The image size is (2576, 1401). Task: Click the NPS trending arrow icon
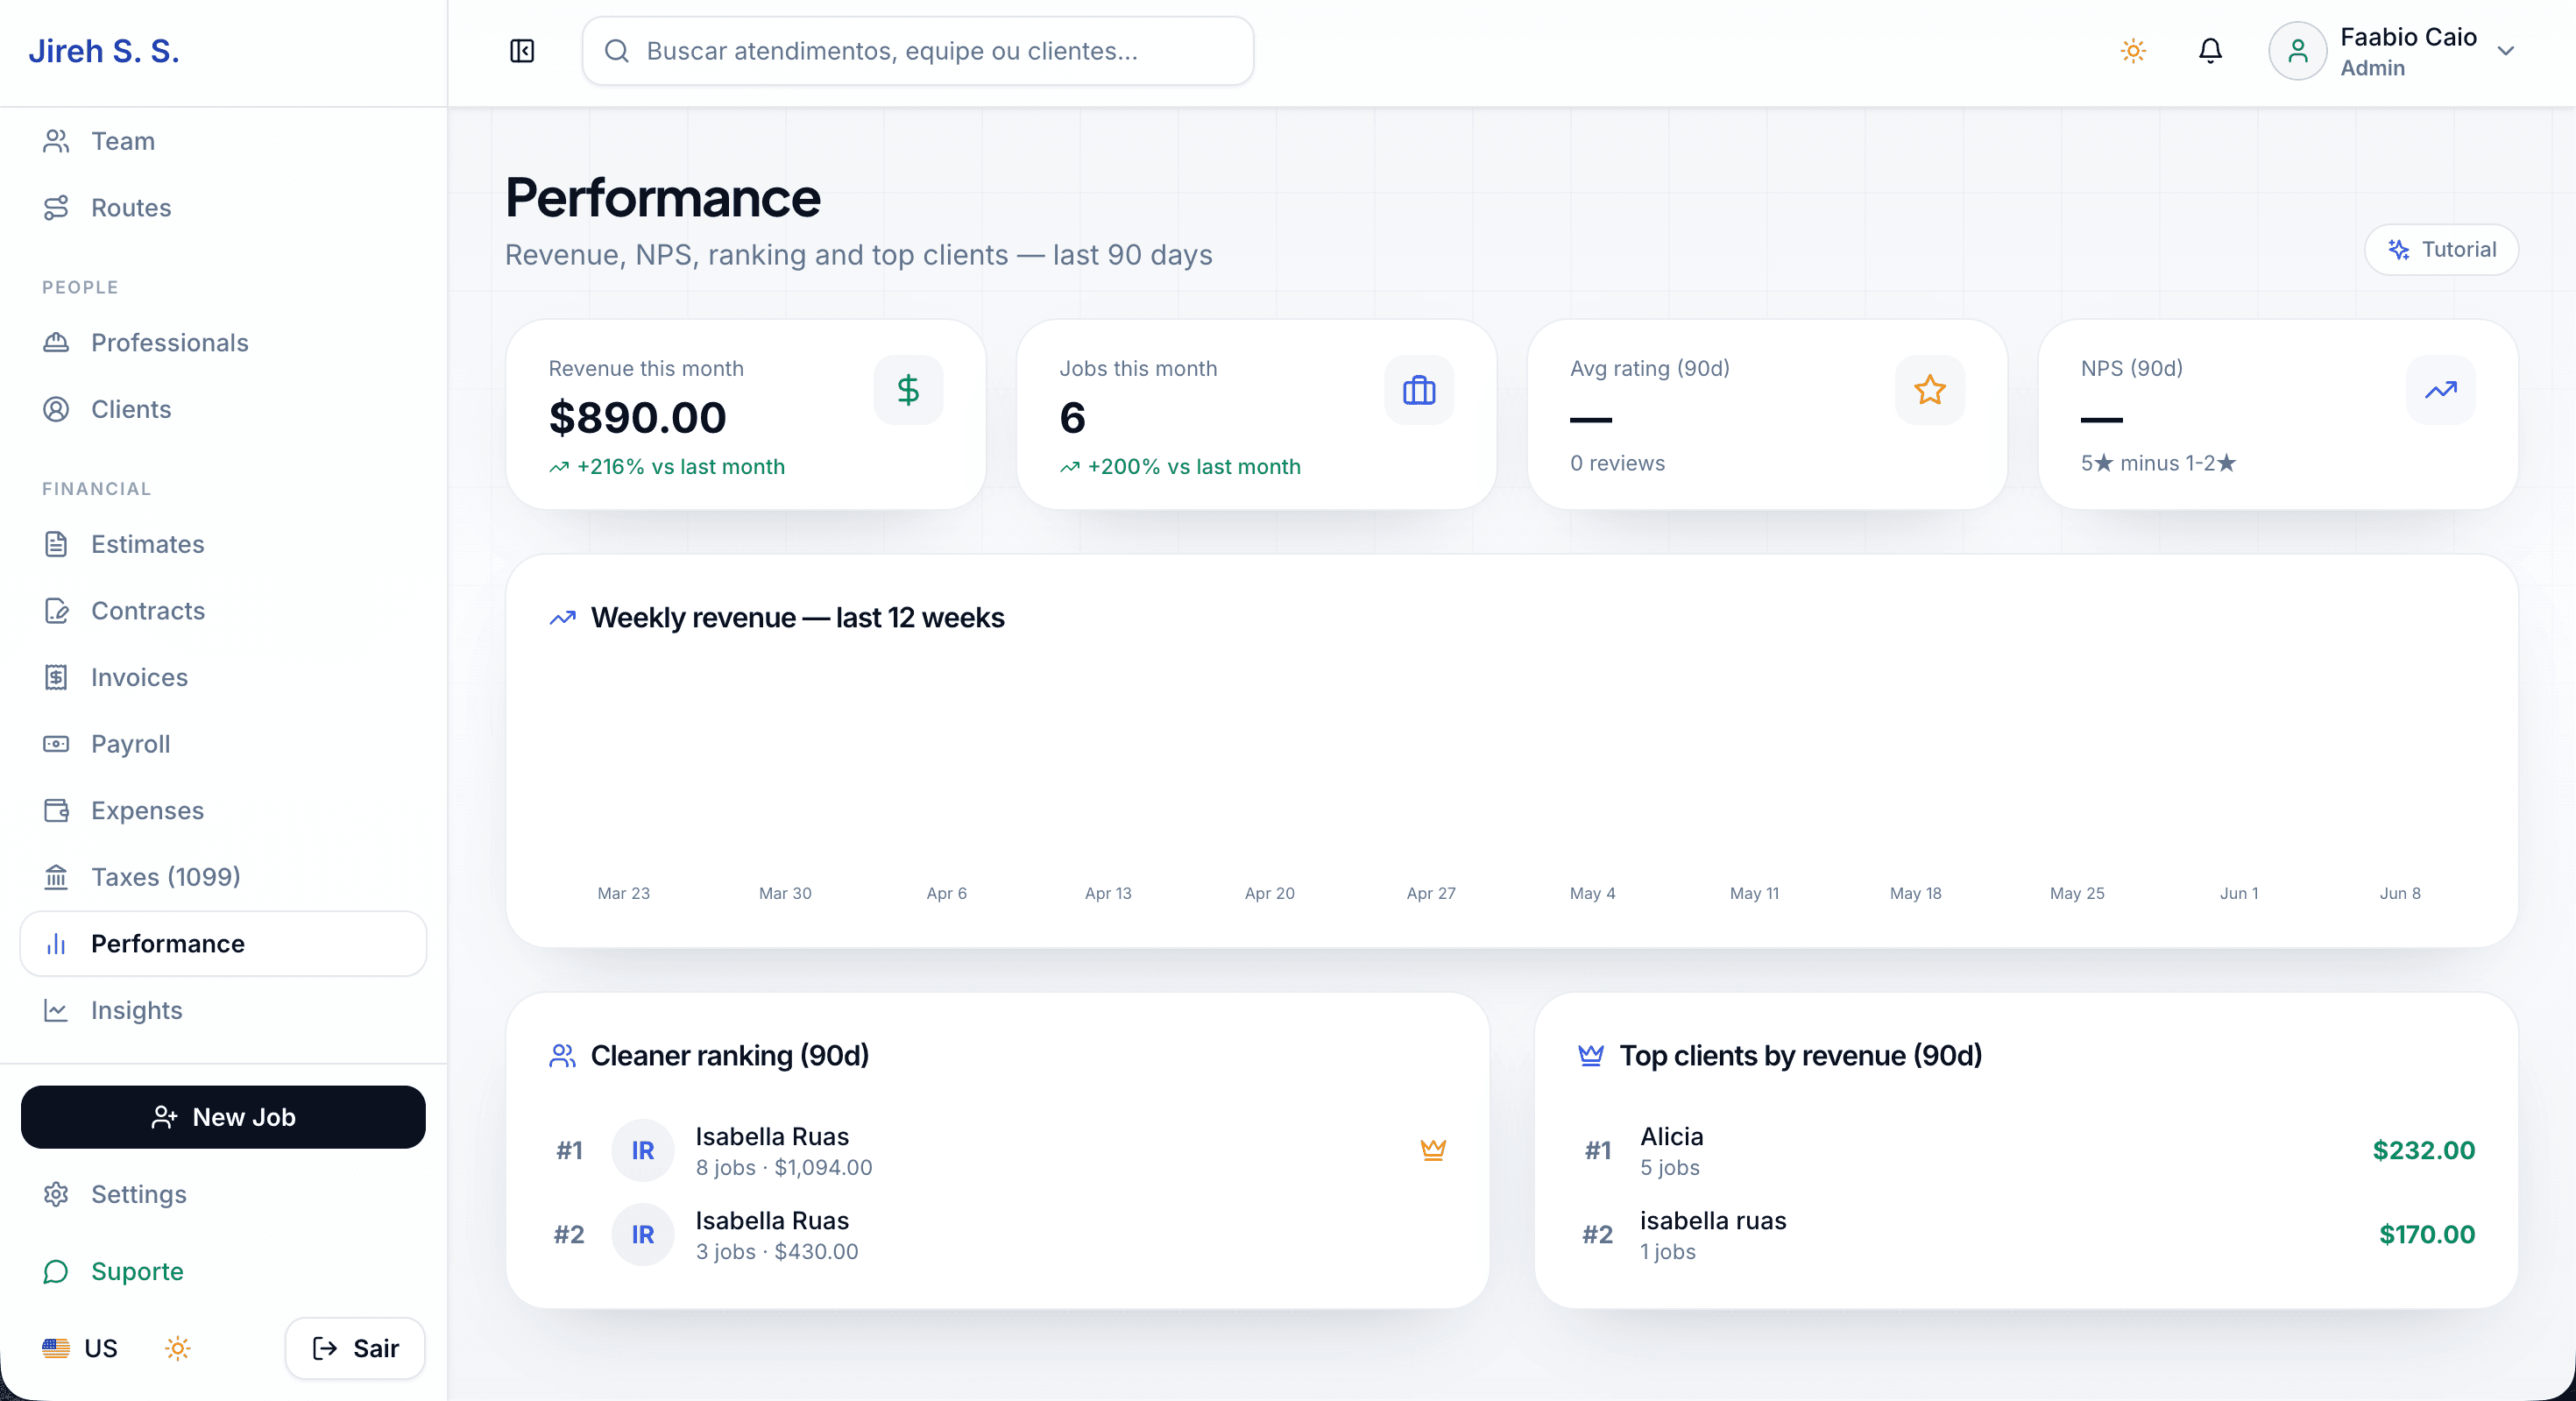click(2441, 390)
